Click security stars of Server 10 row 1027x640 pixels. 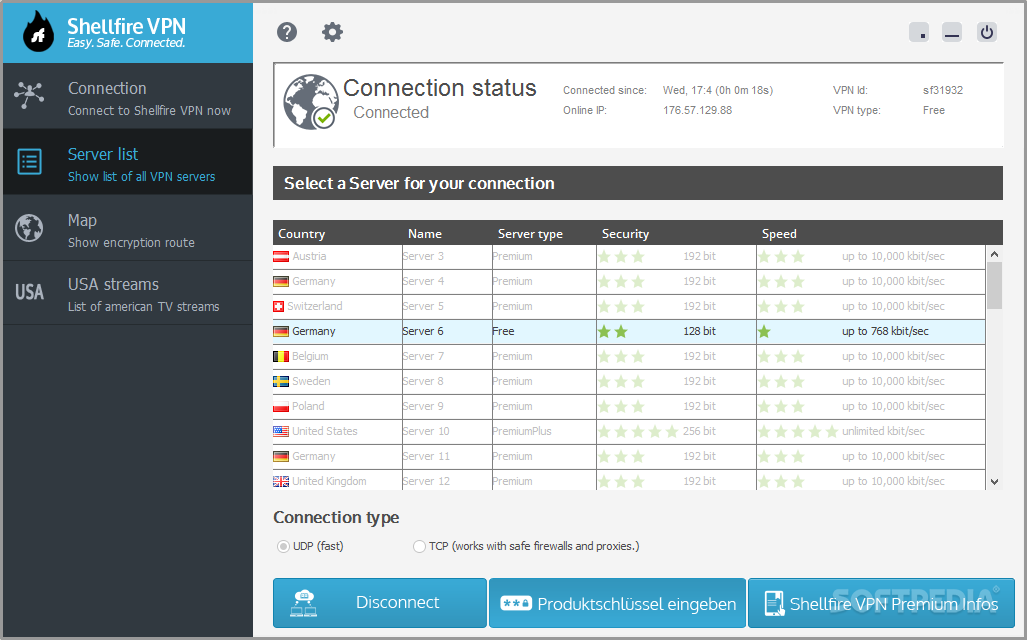638,432
